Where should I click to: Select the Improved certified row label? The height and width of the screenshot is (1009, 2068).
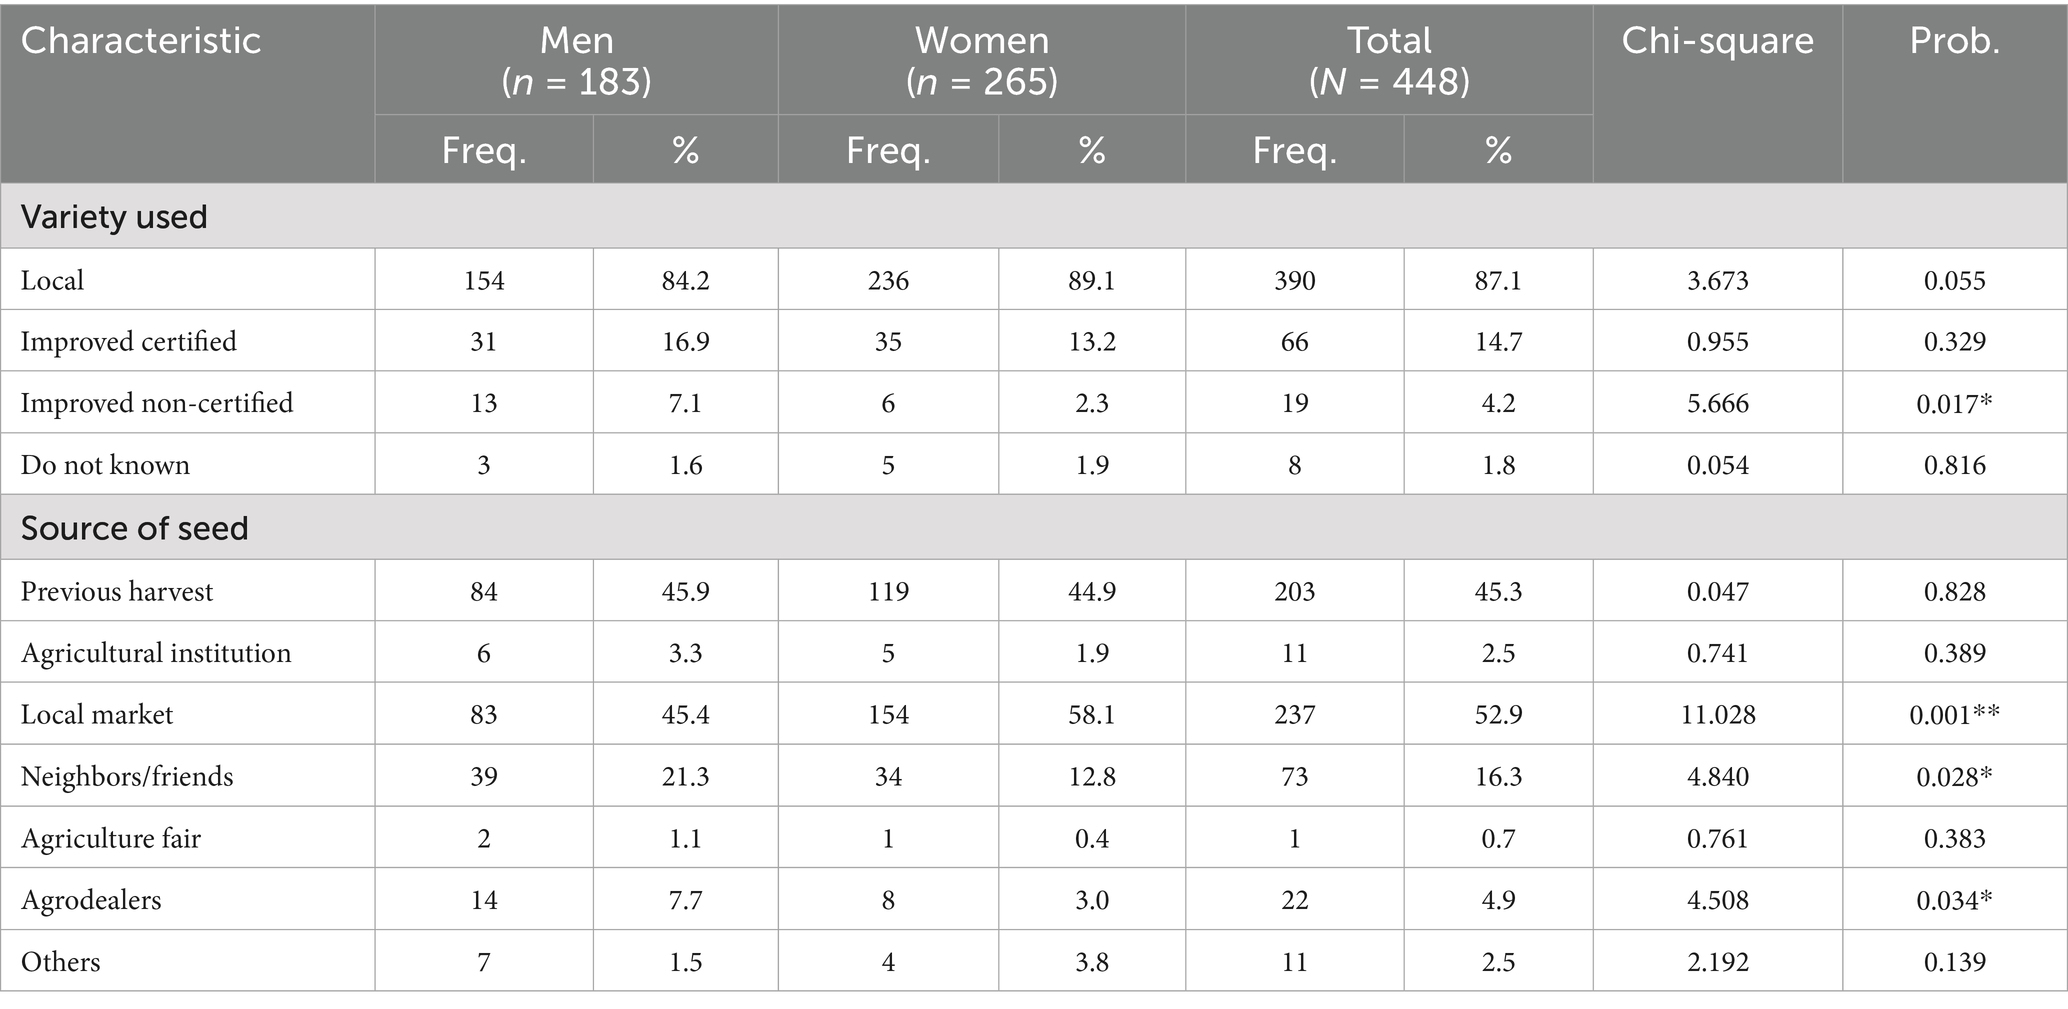[x=128, y=342]
